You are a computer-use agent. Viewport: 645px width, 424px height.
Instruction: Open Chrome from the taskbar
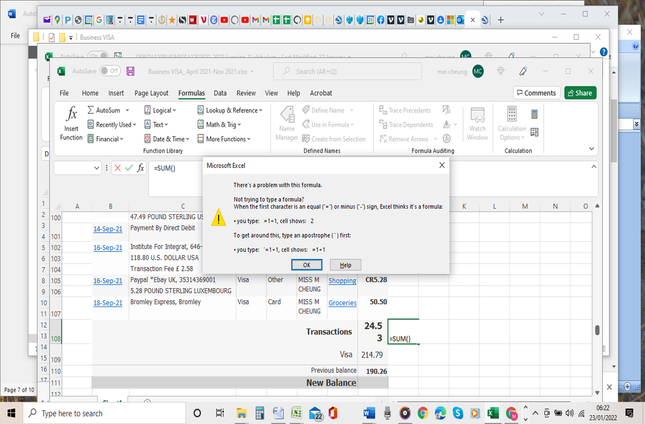(422, 413)
